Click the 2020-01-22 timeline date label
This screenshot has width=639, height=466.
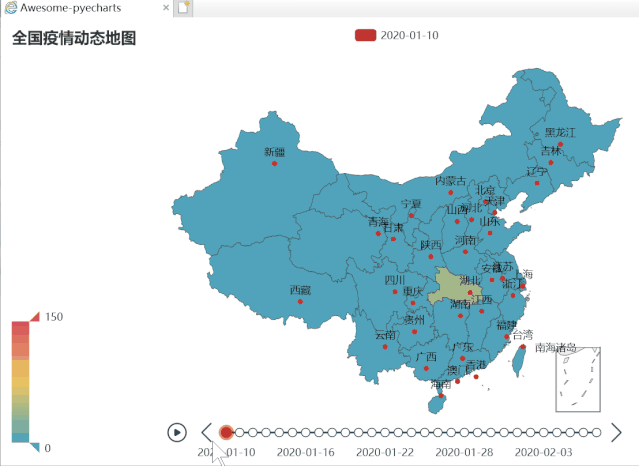coord(385,452)
